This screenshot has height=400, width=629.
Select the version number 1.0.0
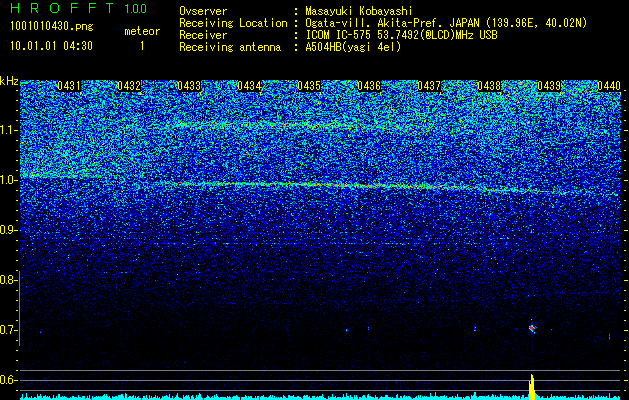coord(136,9)
